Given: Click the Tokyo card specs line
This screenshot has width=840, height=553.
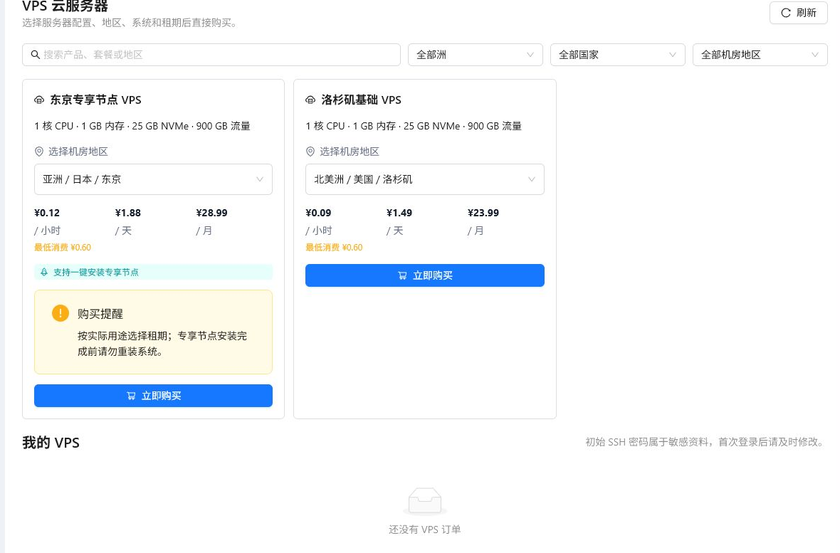Looking at the screenshot, I should click(142, 126).
